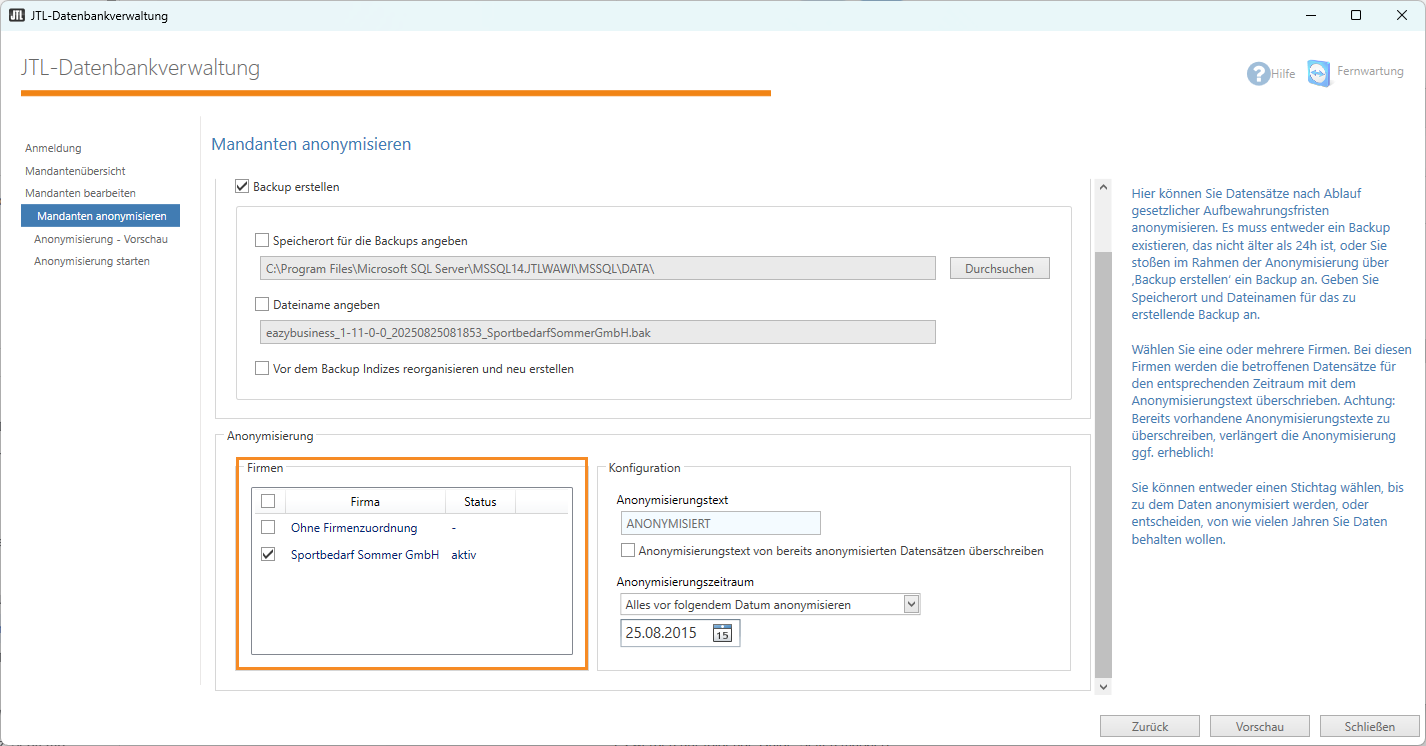This screenshot has height=746, width=1426.
Task: Launch Fernwartung TeamViewer icon
Action: (1319, 73)
